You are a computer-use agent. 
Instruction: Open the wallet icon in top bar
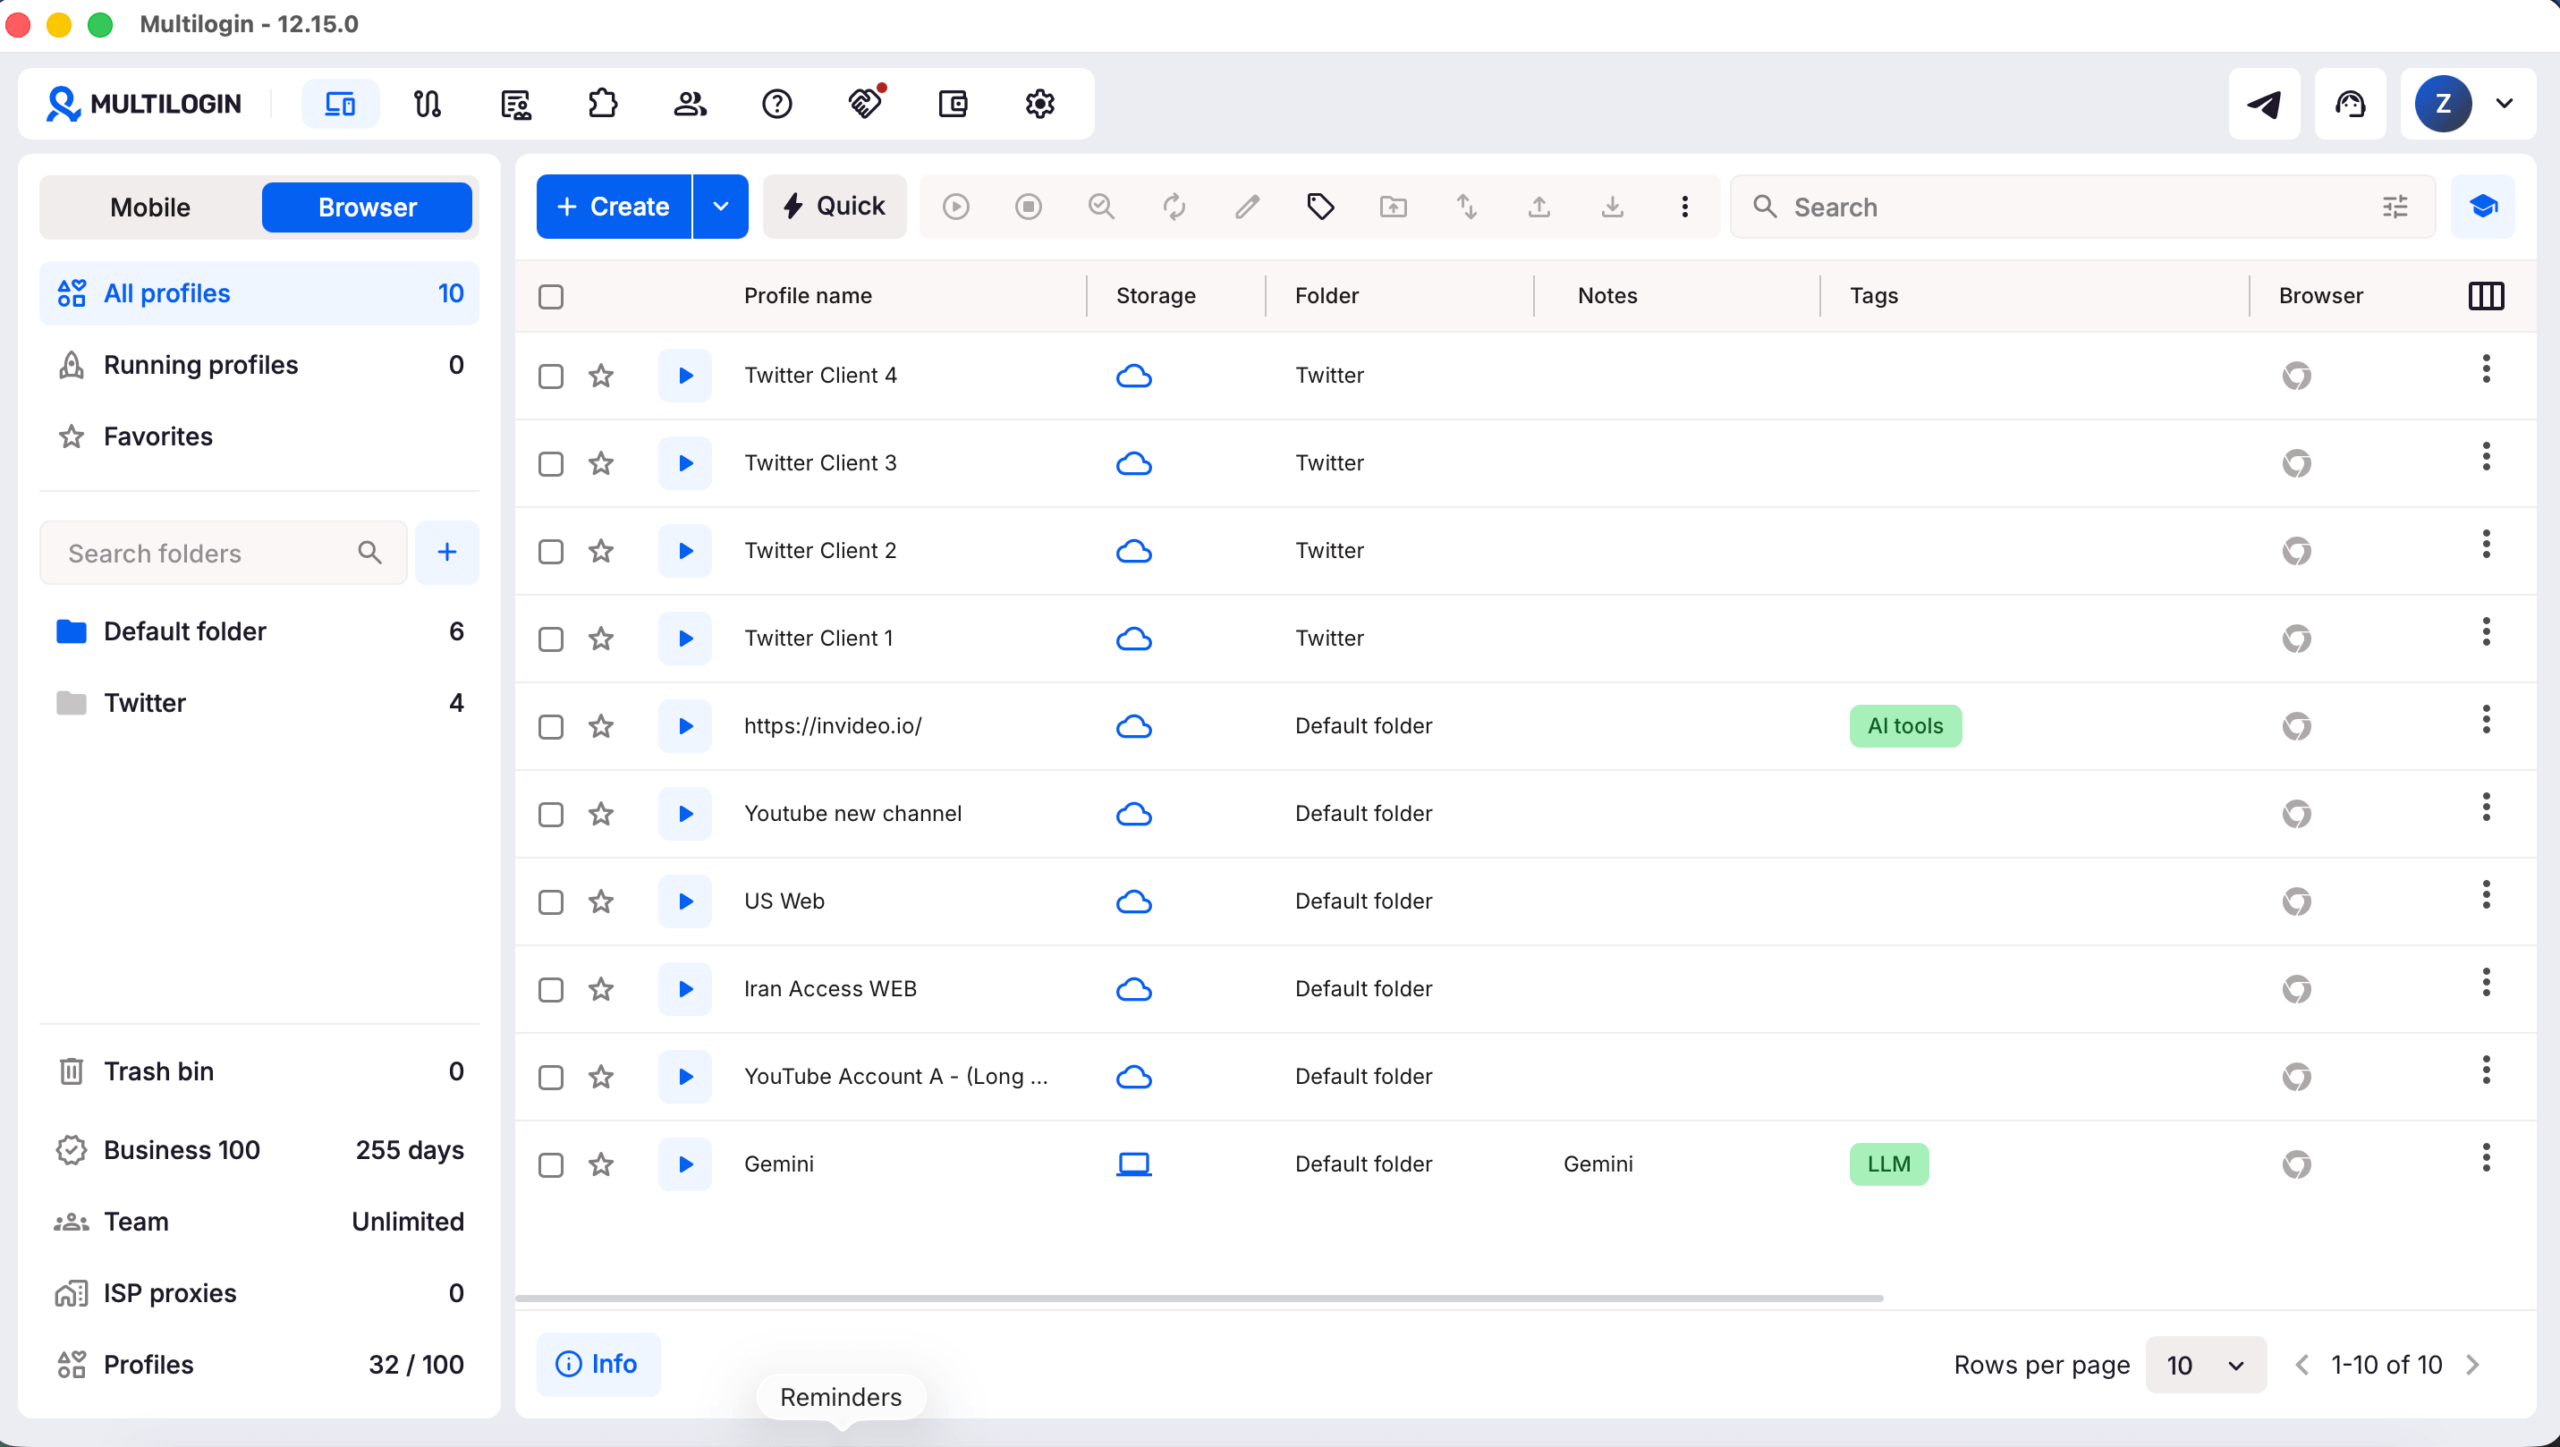(x=953, y=104)
